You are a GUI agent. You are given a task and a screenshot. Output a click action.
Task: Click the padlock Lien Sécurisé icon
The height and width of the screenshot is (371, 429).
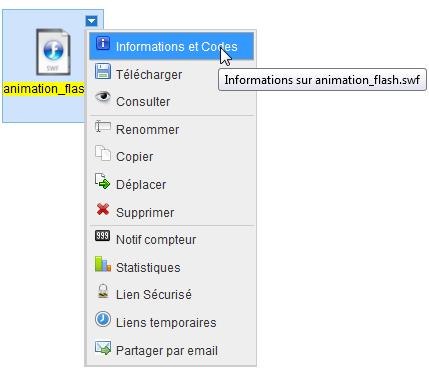coord(103,291)
